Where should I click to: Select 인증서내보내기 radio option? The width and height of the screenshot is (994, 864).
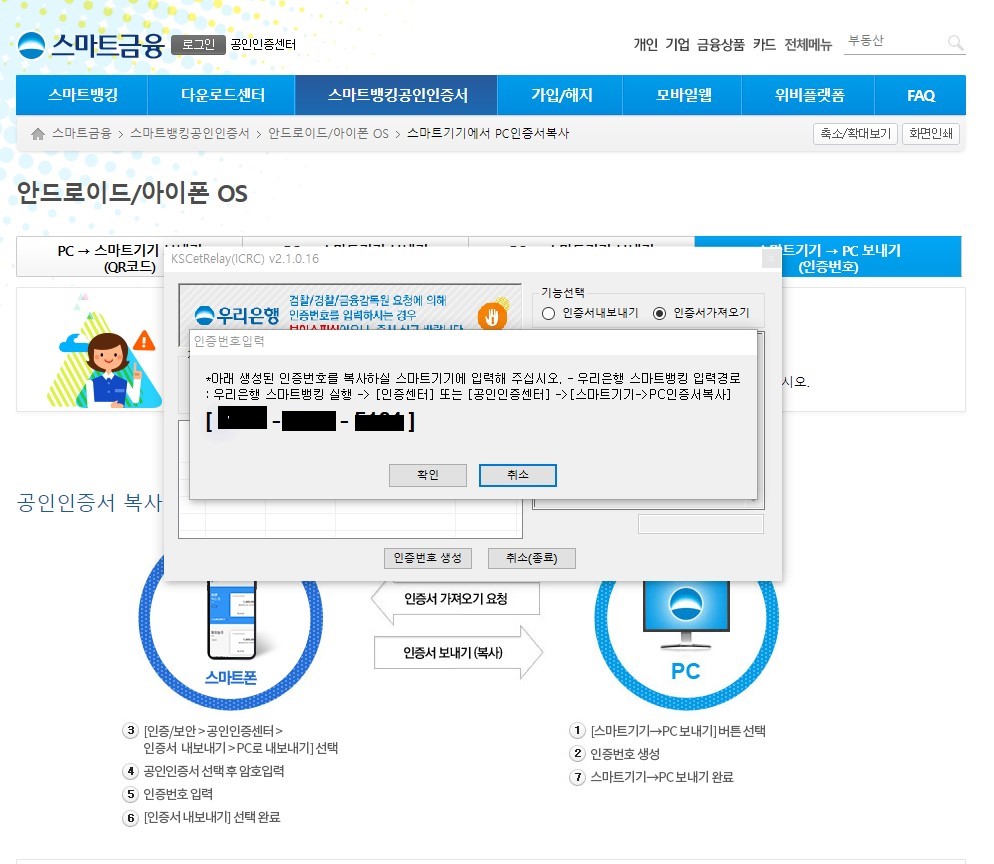point(548,313)
